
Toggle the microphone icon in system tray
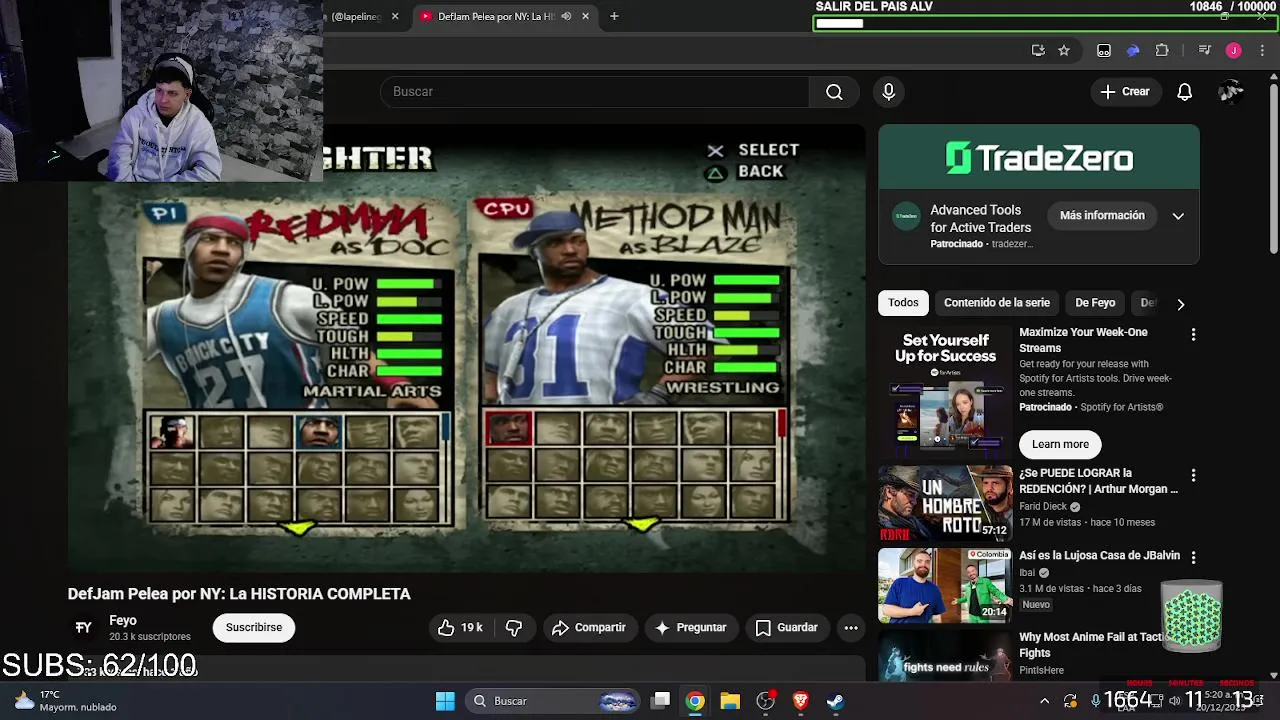[x=1096, y=700]
